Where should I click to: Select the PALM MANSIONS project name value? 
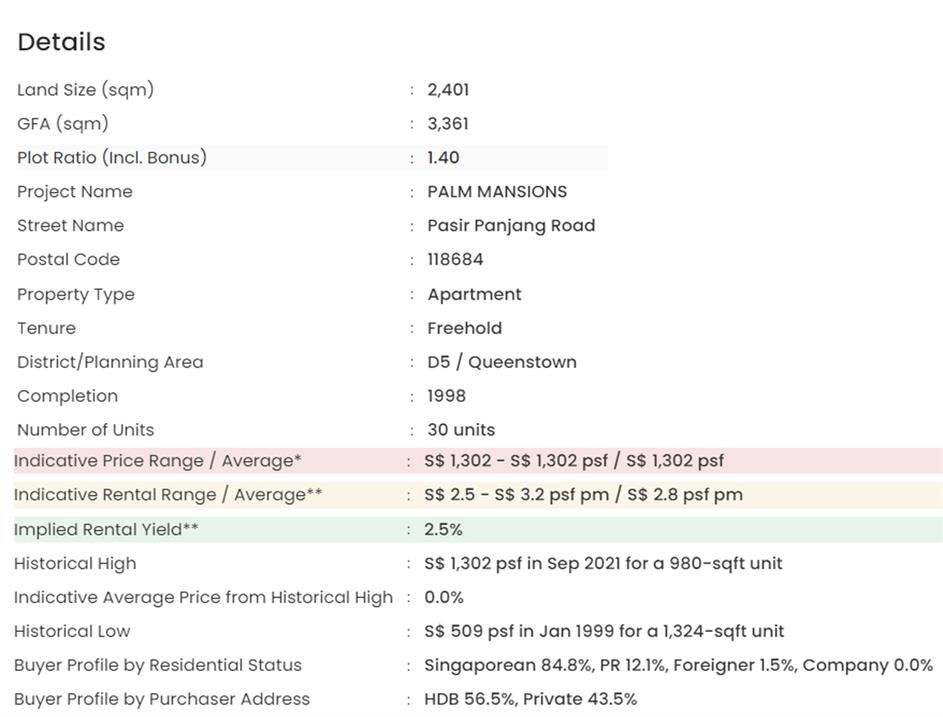(x=496, y=191)
